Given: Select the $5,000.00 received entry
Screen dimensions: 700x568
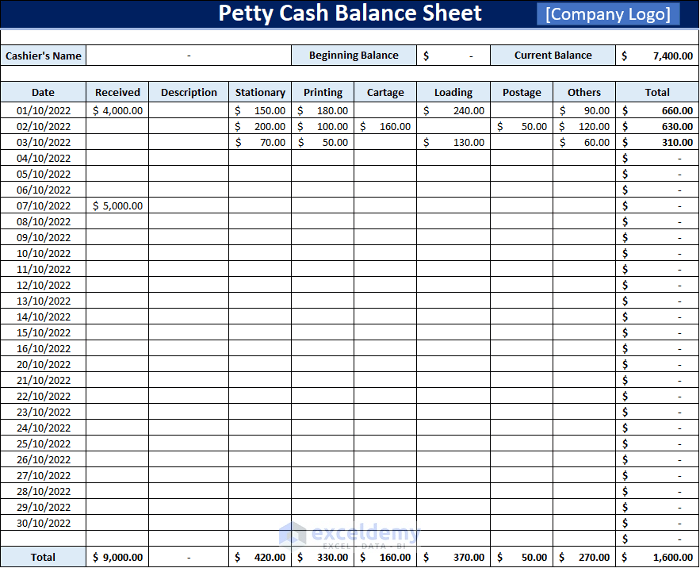Looking at the screenshot, I should click(x=117, y=206).
